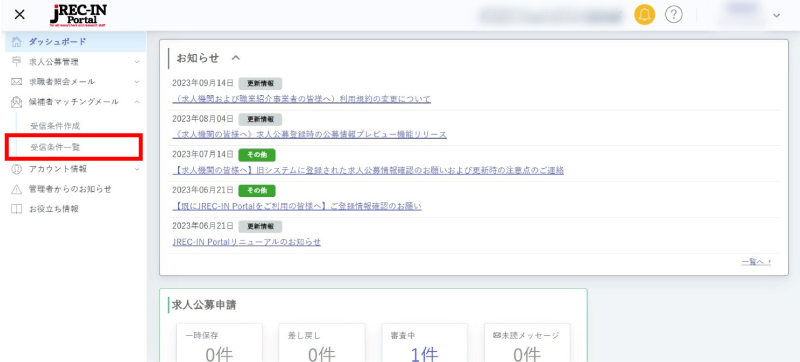Open 受信条件一覧 submenu item
The height and width of the screenshot is (362, 800).
click(x=55, y=147)
